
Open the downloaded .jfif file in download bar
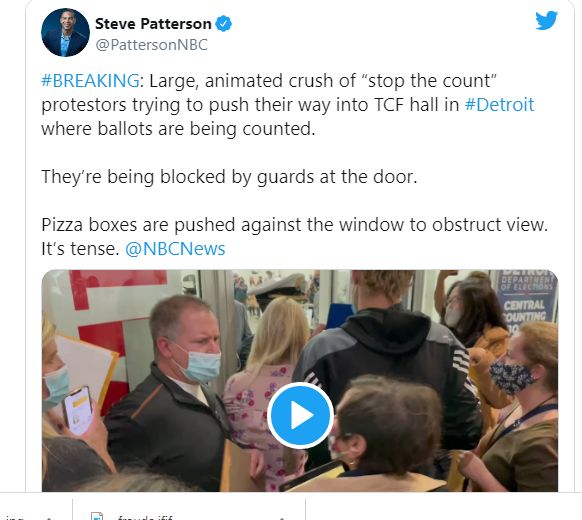[146, 517]
